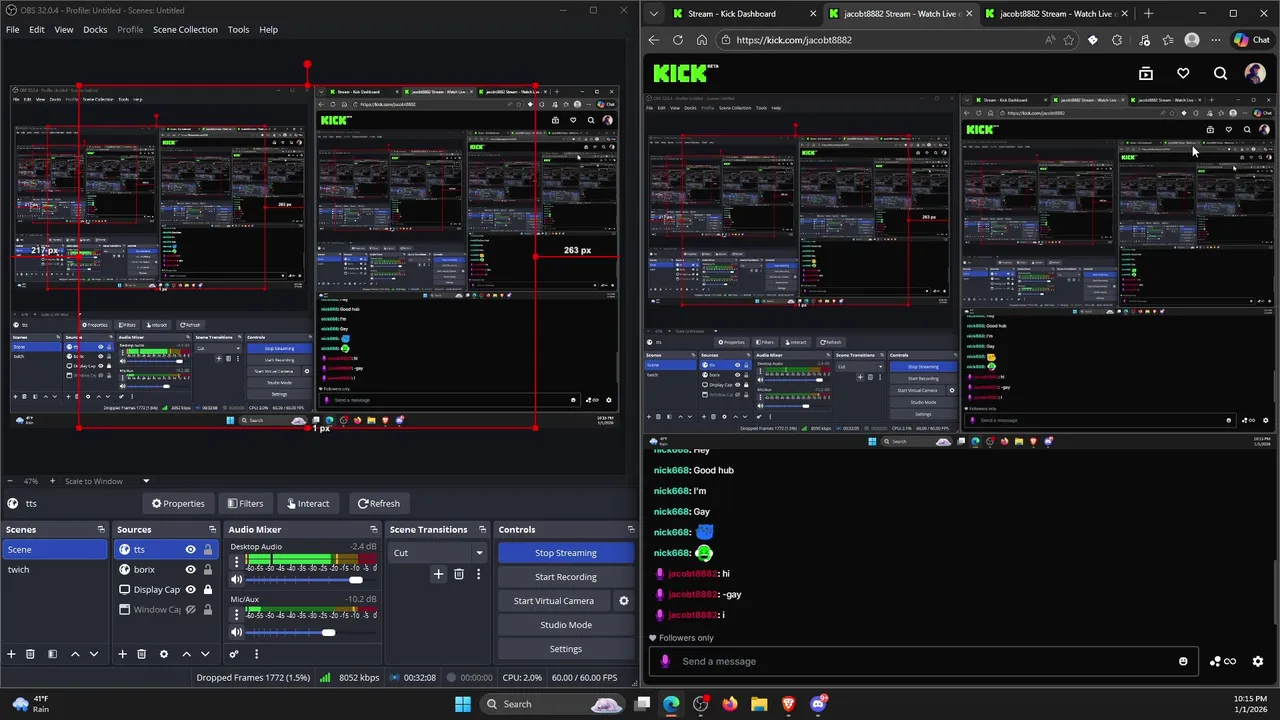This screenshot has width=1280, height=720.
Task: Open browser Settings and more menu
Action: point(1216,40)
